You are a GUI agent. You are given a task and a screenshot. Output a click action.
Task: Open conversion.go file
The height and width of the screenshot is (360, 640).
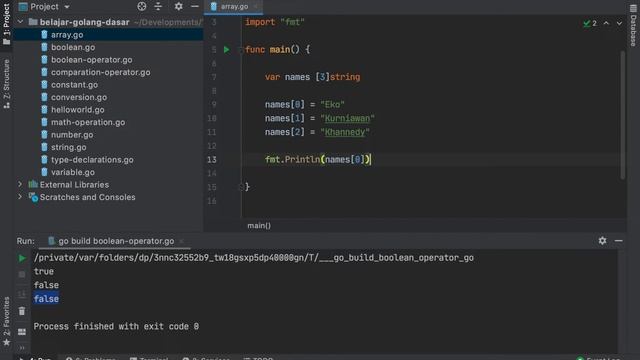pyautogui.click(x=79, y=97)
